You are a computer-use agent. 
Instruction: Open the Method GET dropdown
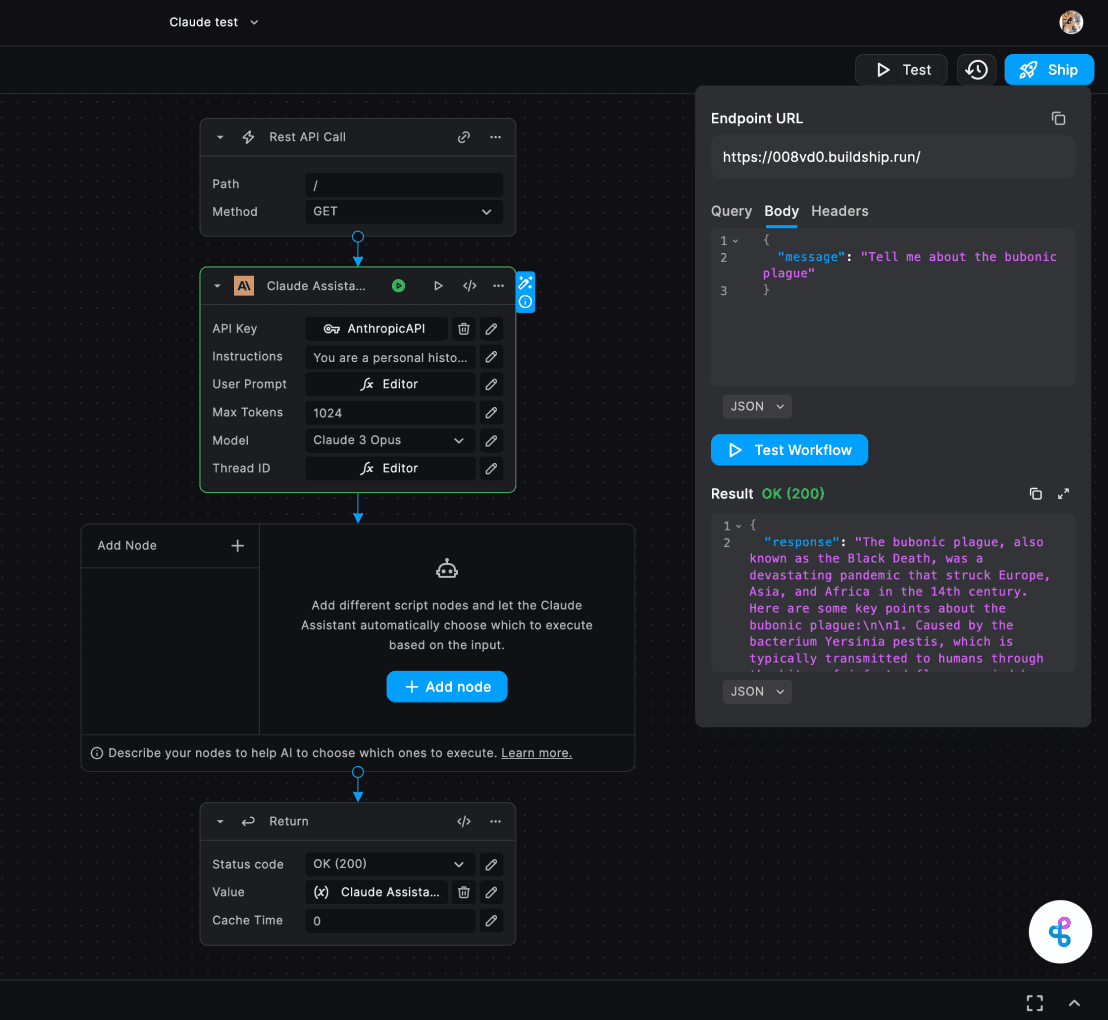pyautogui.click(x=403, y=212)
